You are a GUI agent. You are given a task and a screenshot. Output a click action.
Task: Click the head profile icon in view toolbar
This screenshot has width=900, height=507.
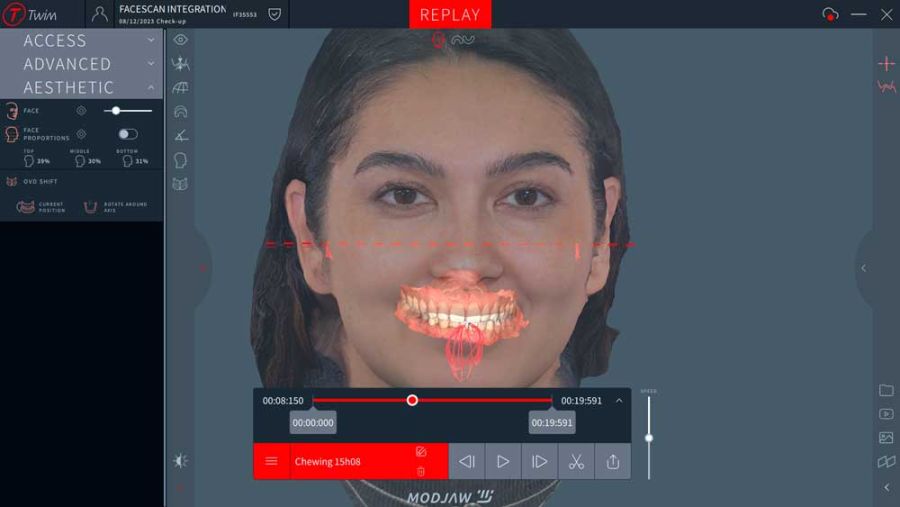(x=181, y=160)
